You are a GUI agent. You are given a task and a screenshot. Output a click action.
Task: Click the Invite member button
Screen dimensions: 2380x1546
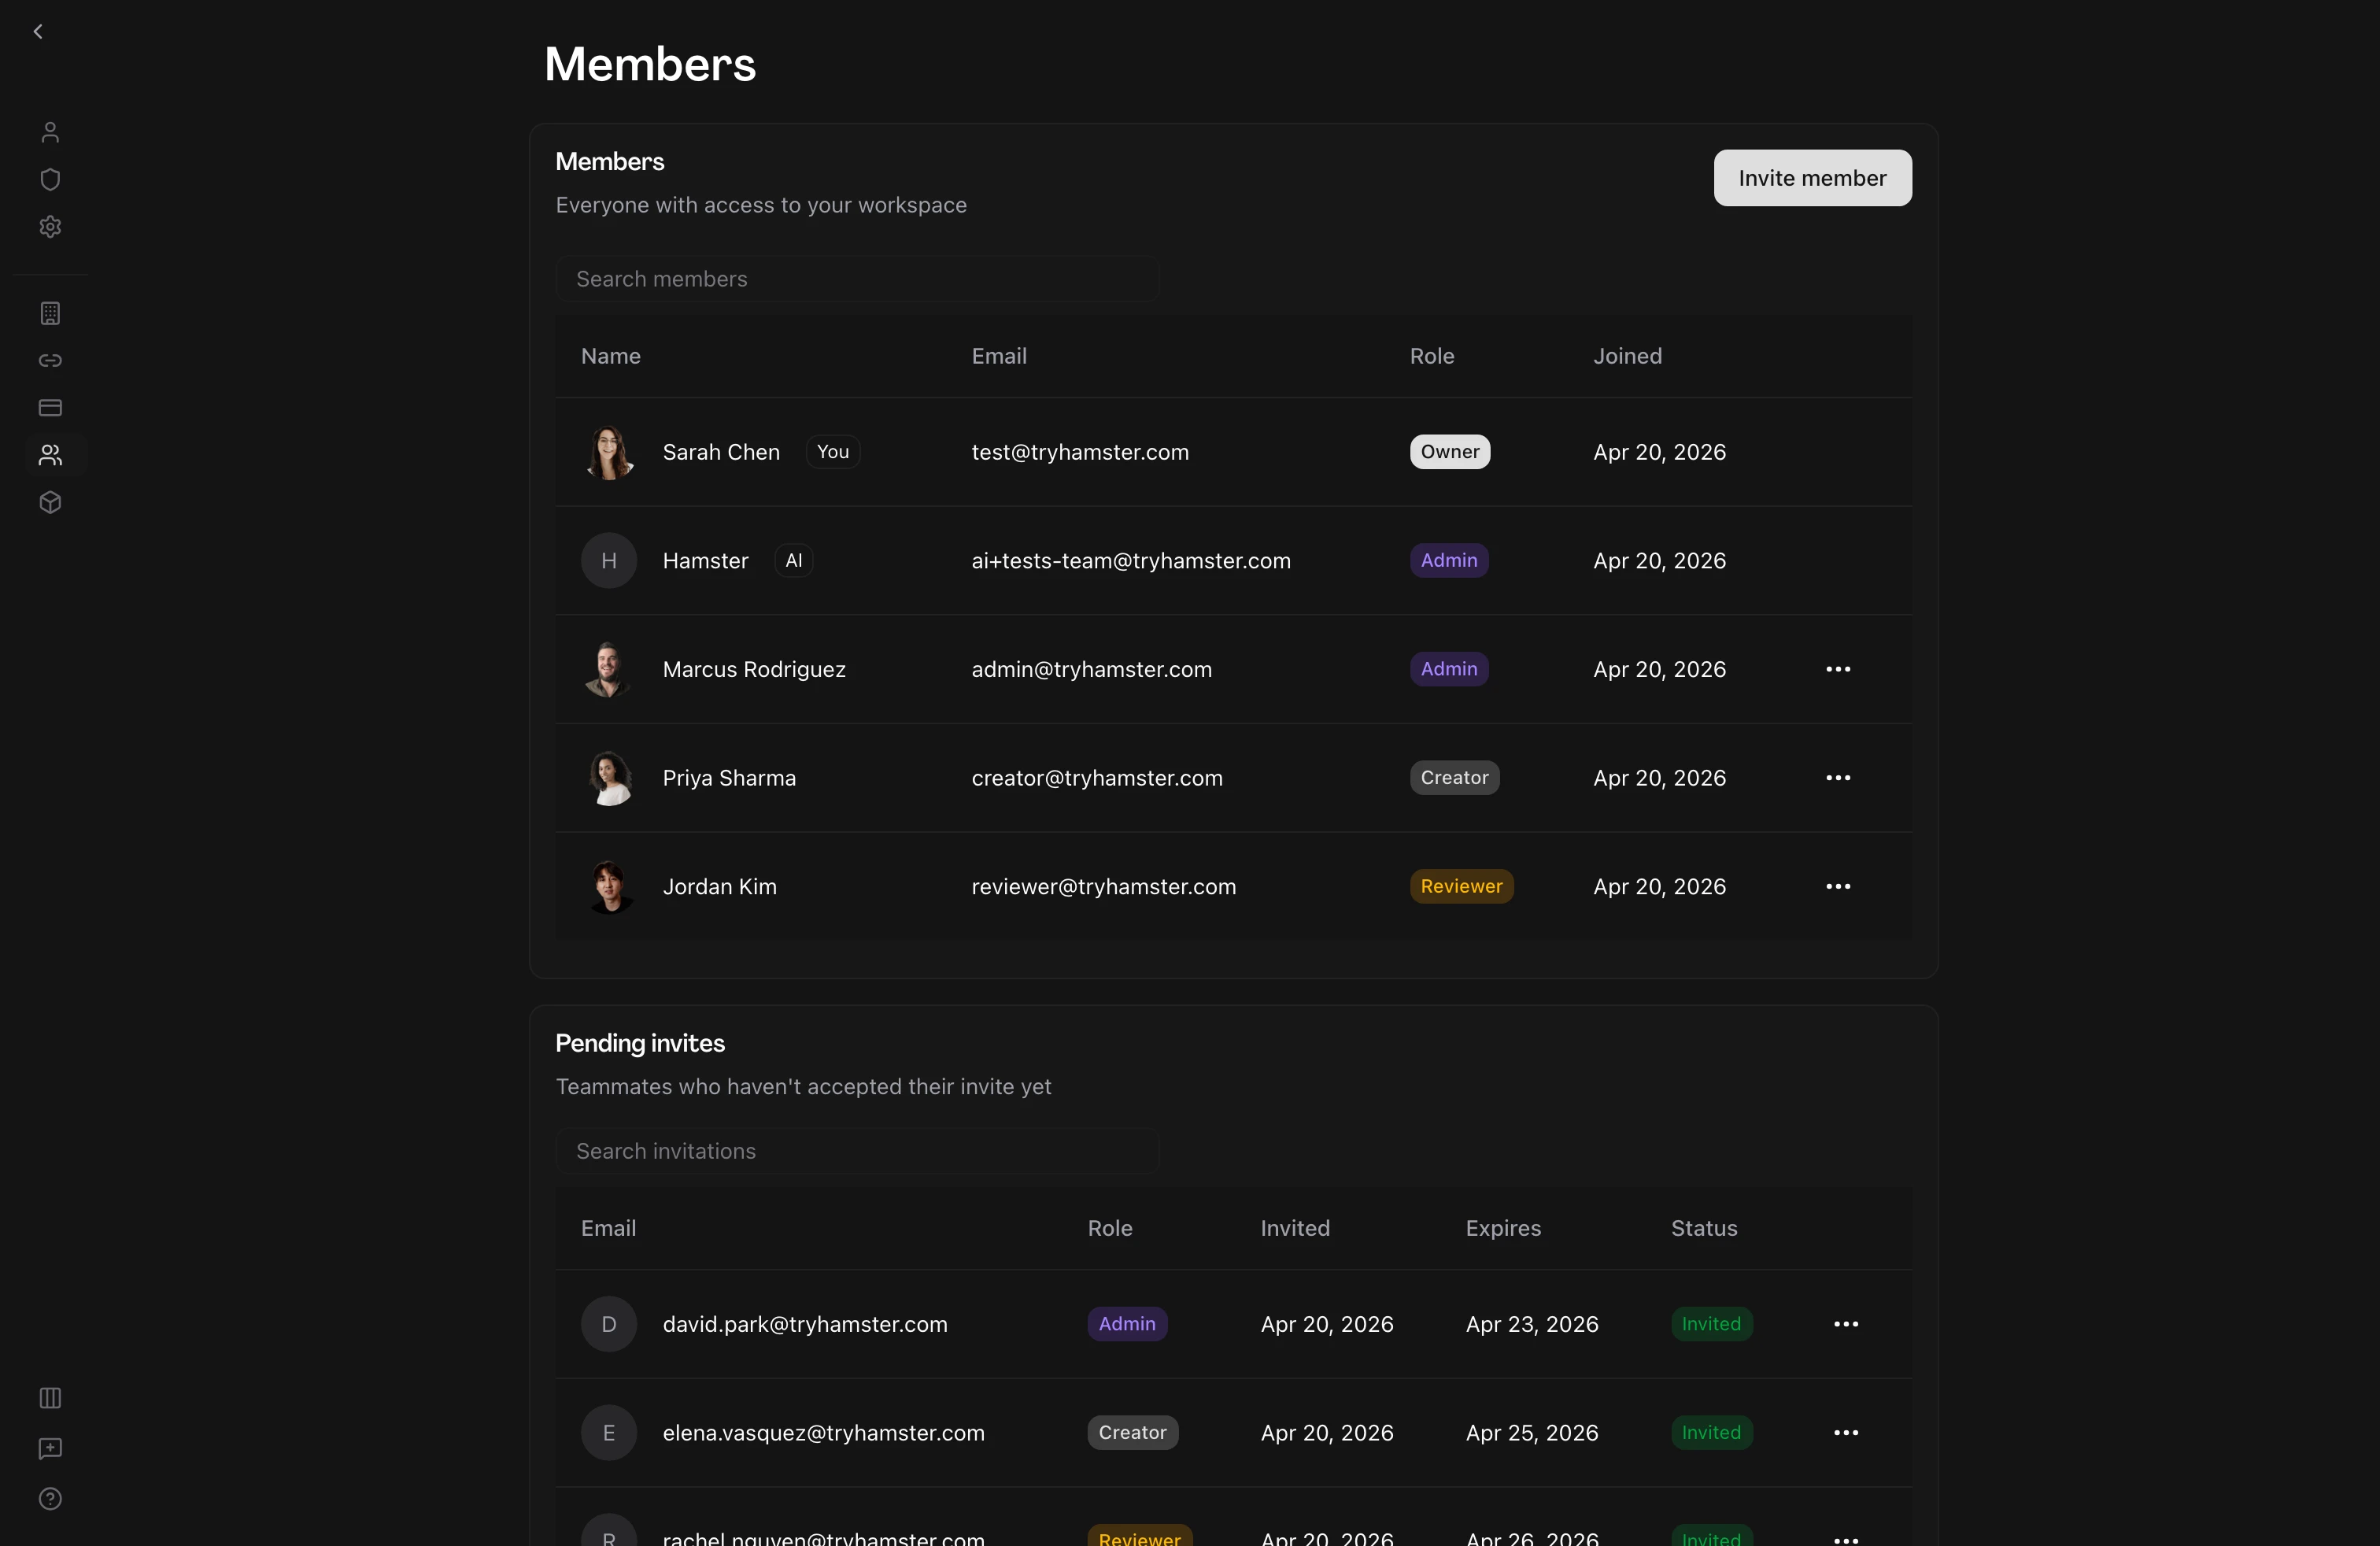coord(1811,178)
